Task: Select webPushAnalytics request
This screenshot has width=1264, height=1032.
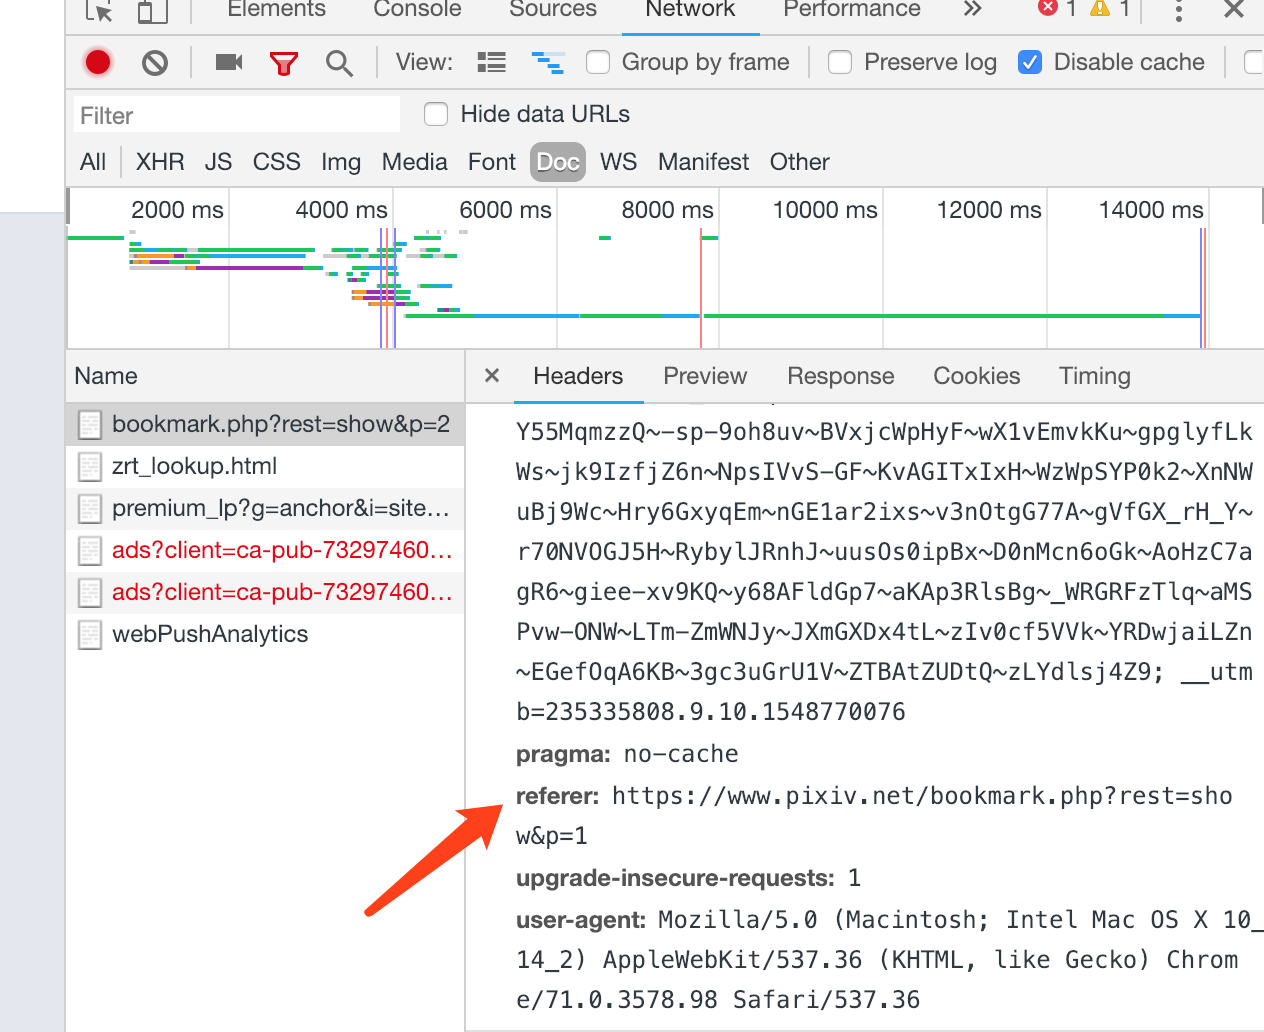Action: (265, 634)
